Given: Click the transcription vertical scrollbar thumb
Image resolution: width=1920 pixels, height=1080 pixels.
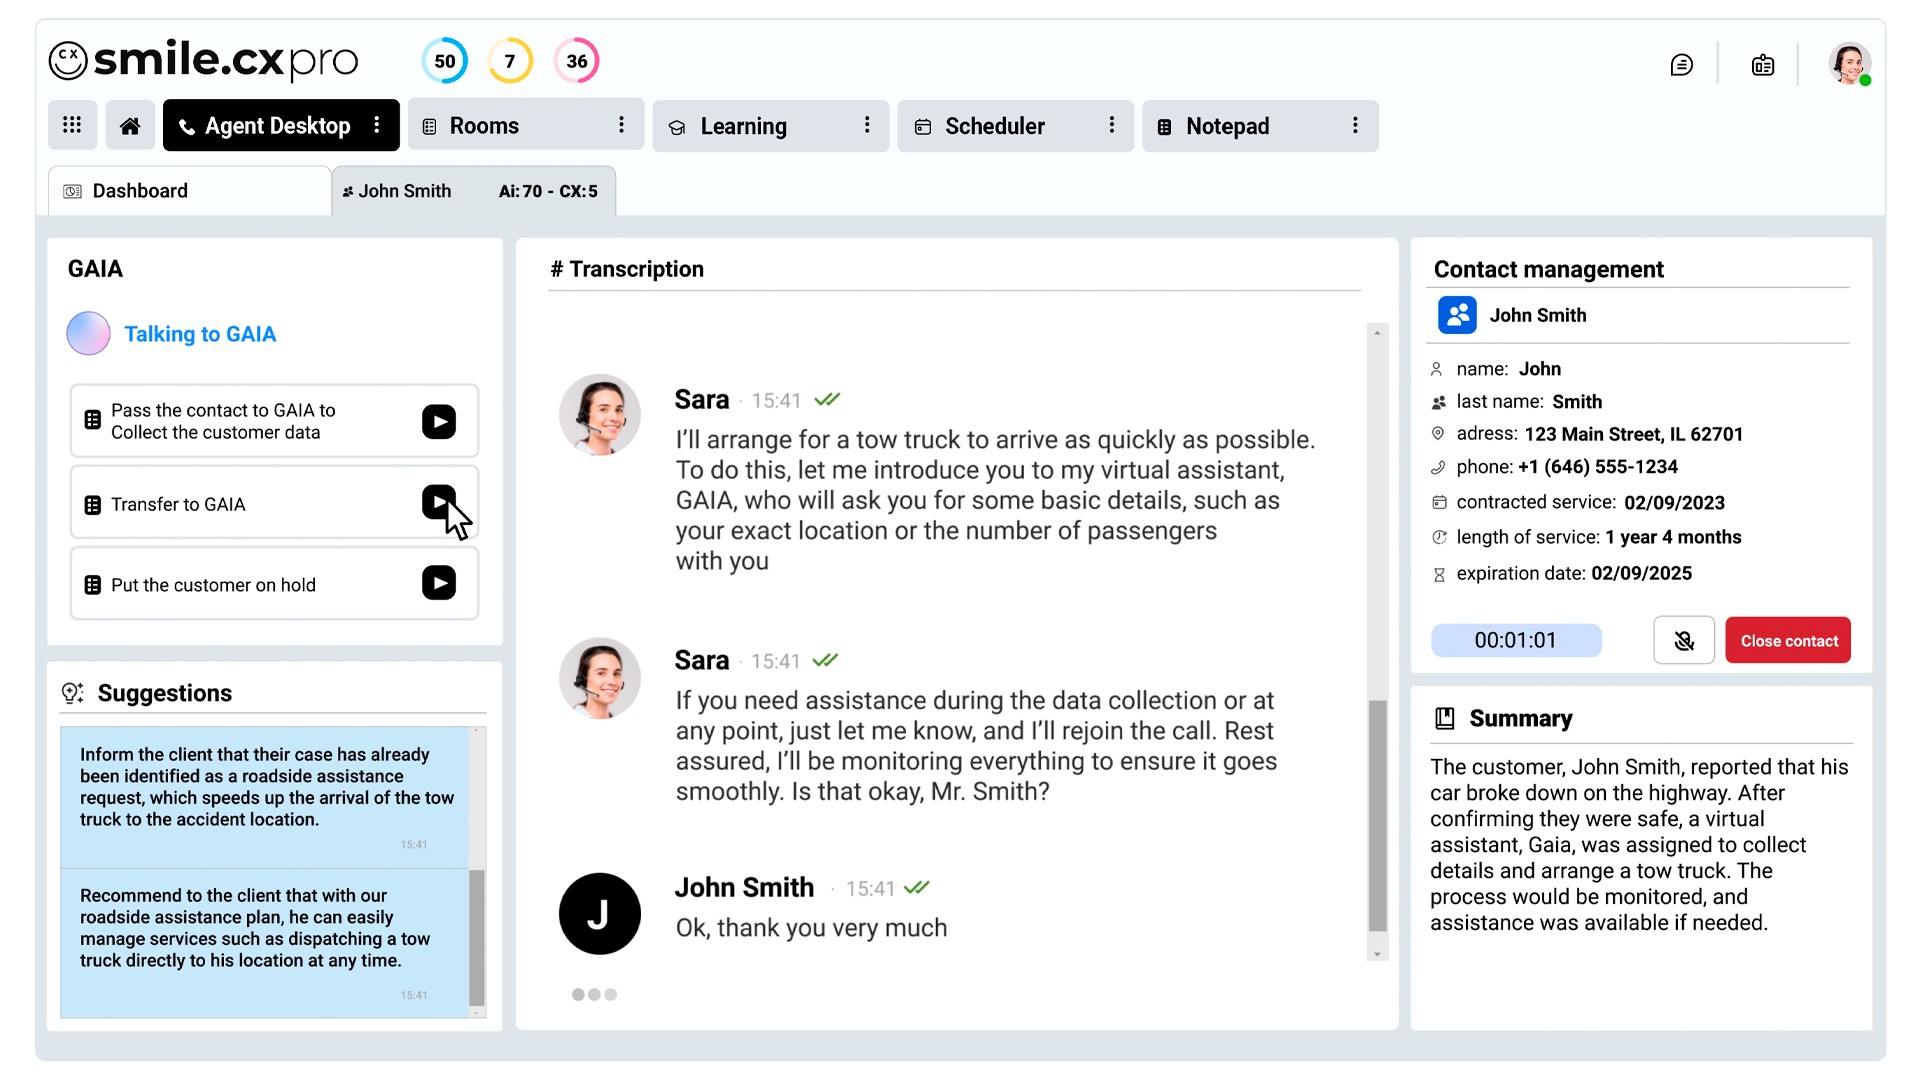Looking at the screenshot, I should coord(1377,815).
